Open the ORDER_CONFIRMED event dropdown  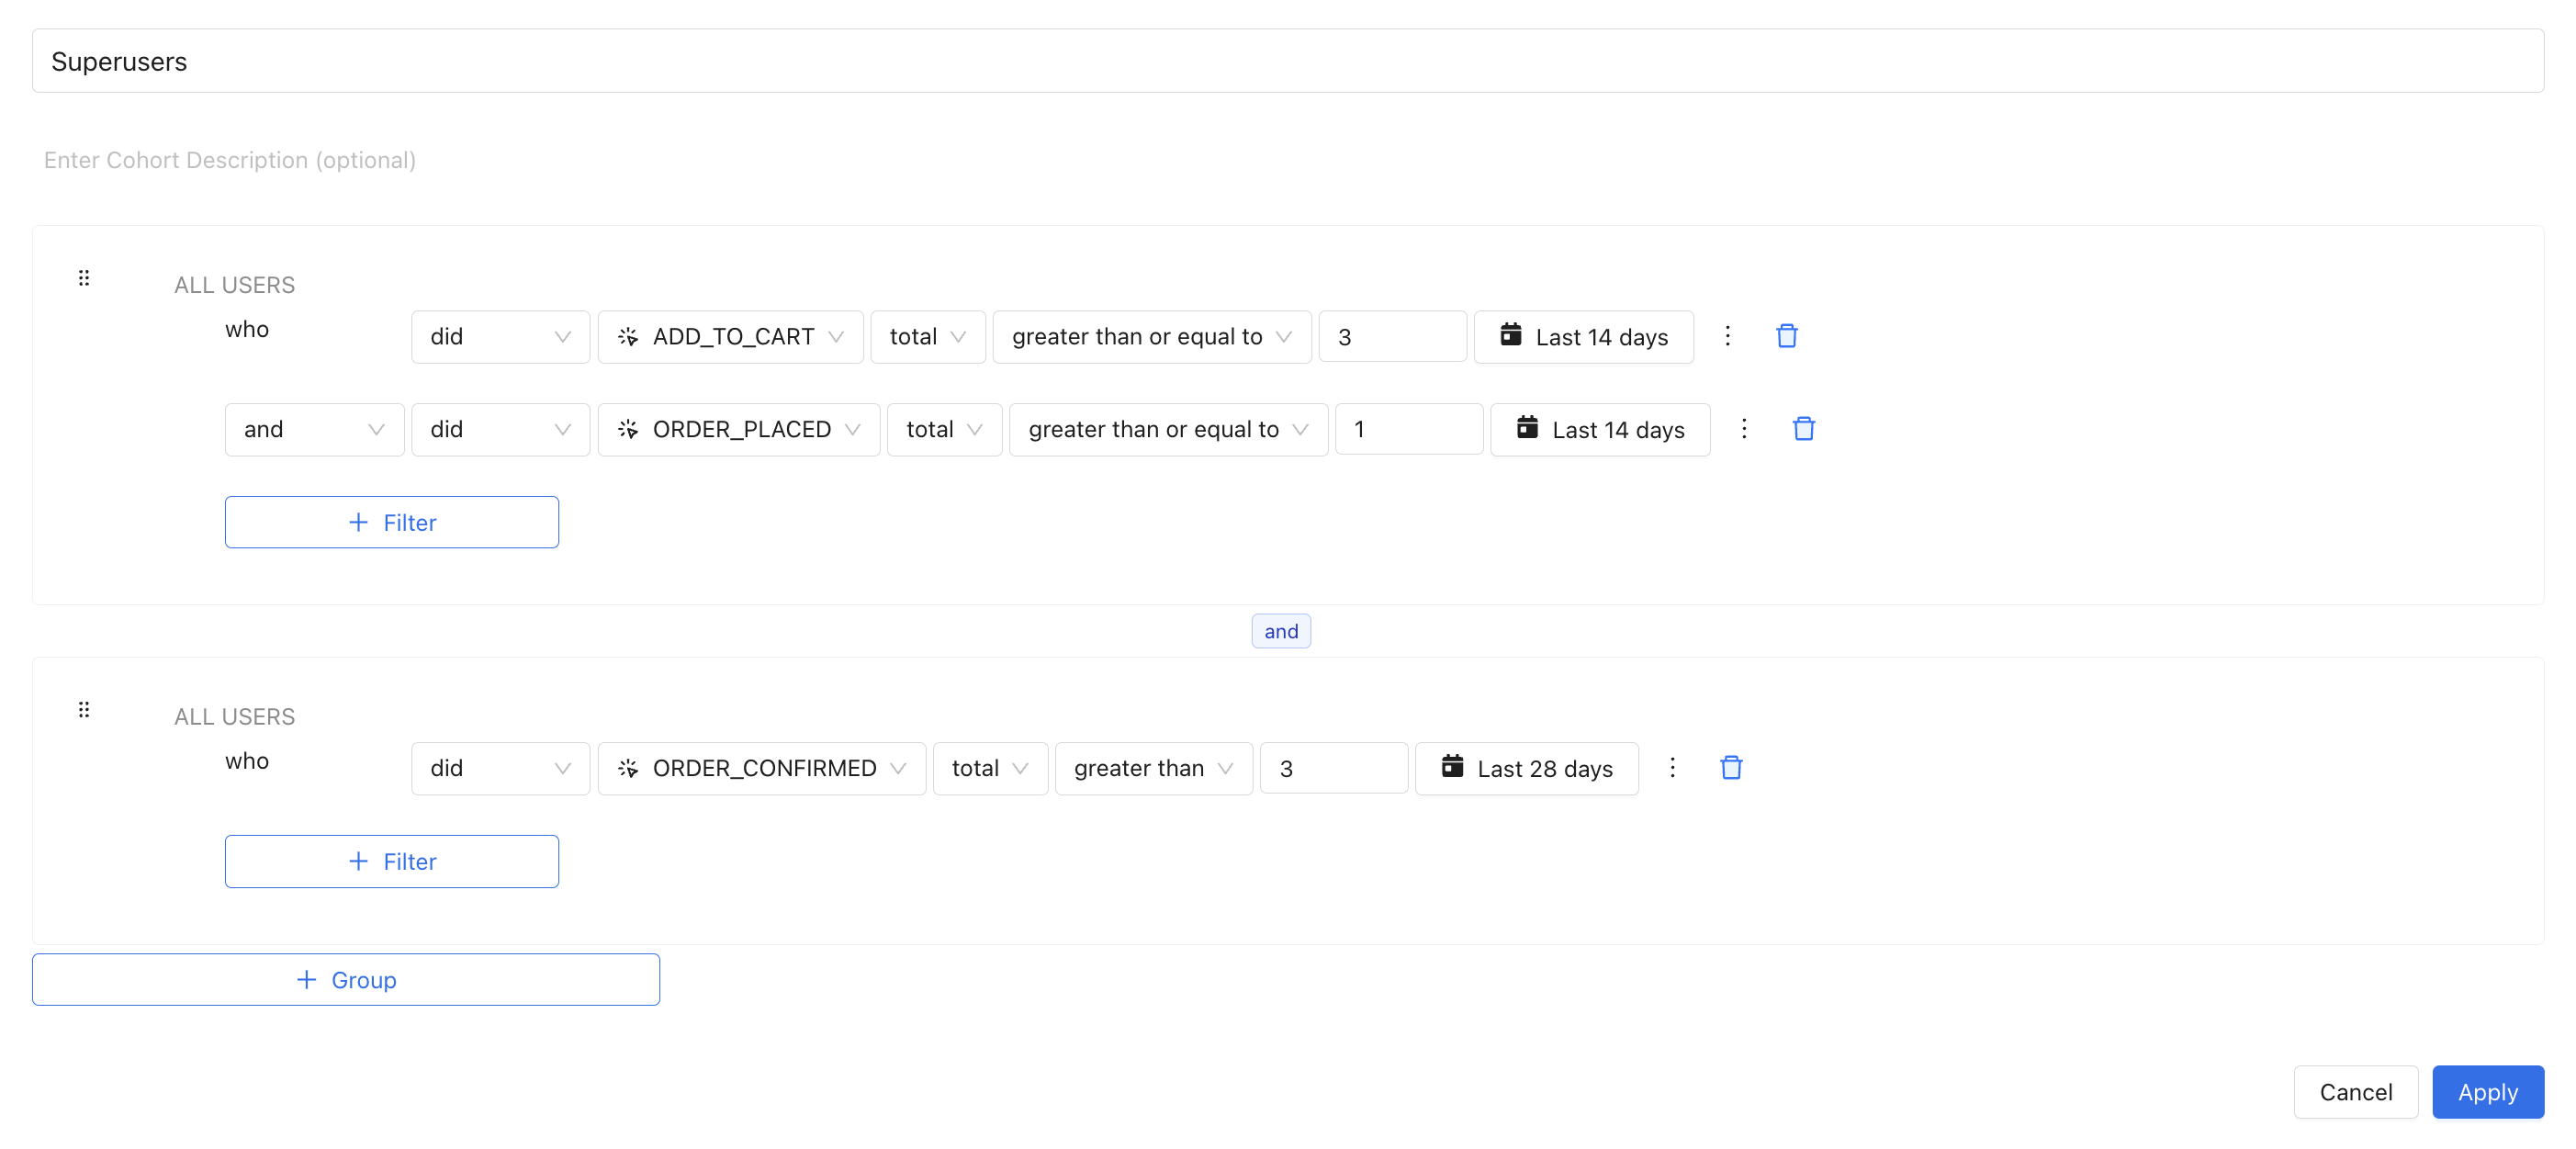point(761,768)
